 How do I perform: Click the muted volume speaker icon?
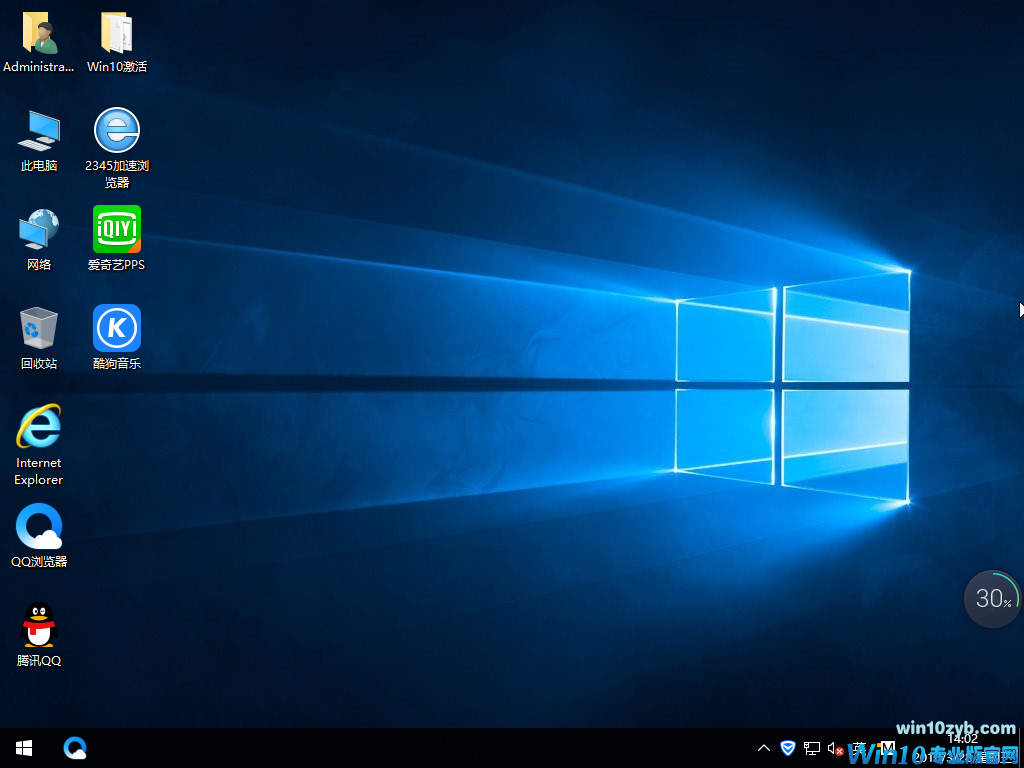(836, 748)
